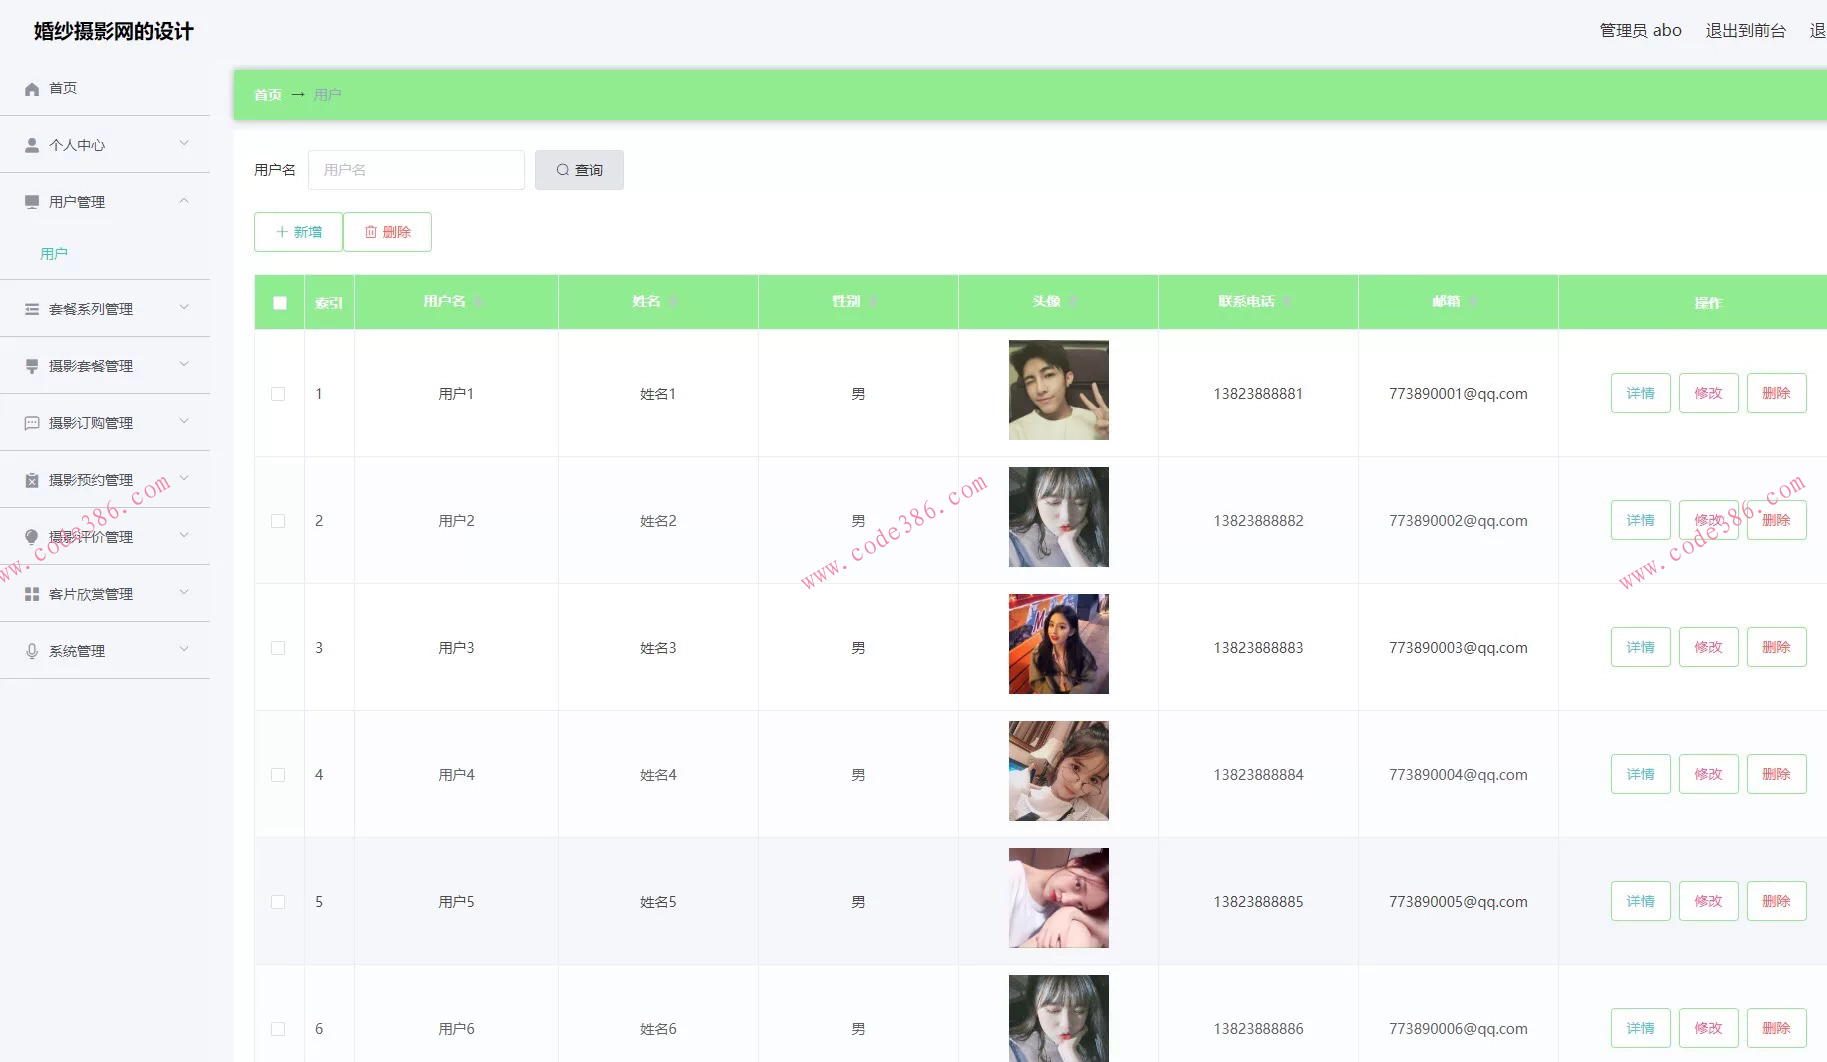The height and width of the screenshot is (1062, 1827).
Task: Click 退出到前台 in the top bar
Action: (x=1745, y=31)
